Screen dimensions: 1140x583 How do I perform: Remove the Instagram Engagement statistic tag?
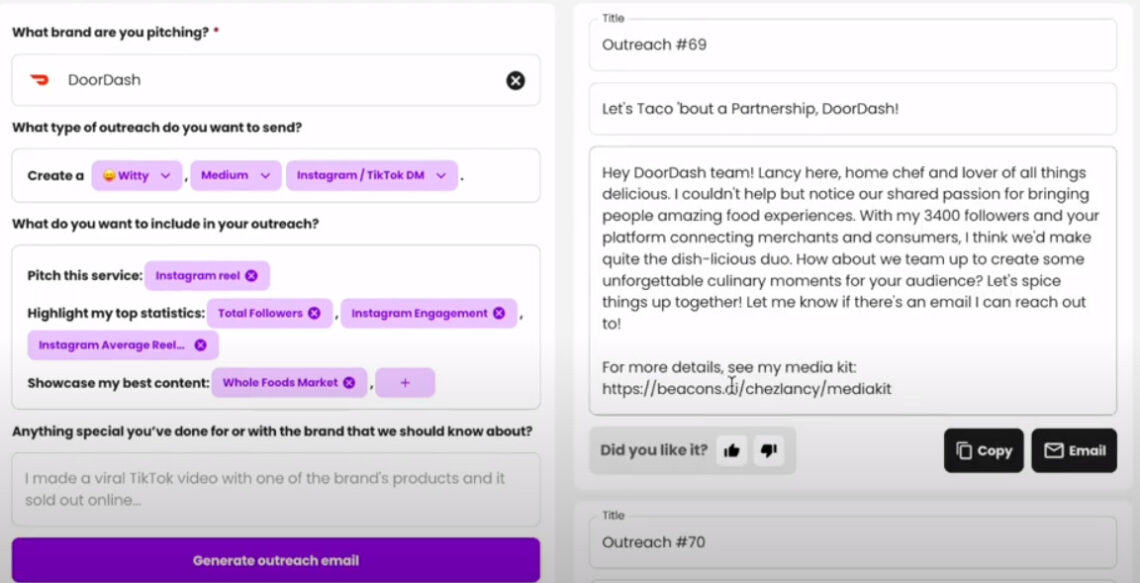coord(498,313)
